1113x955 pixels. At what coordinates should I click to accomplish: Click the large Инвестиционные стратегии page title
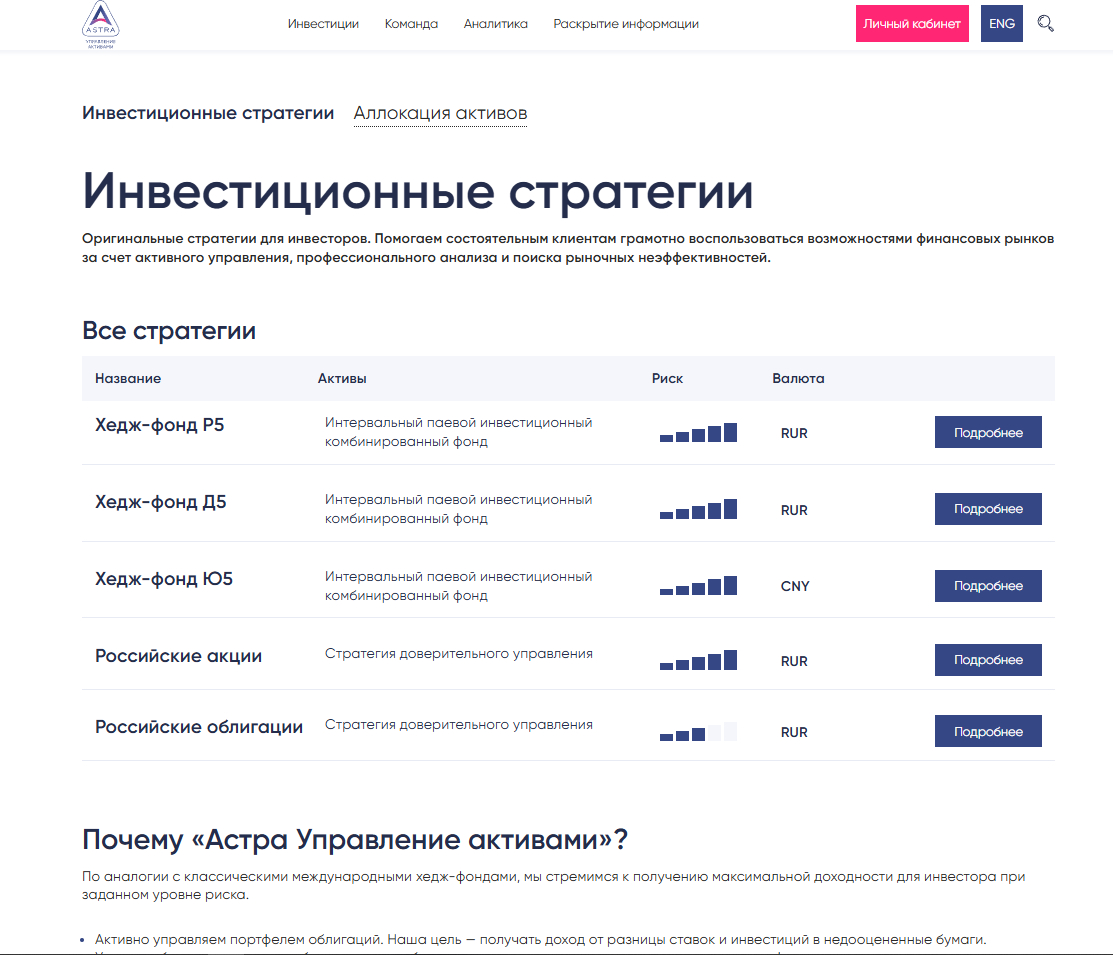click(x=417, y=191)
